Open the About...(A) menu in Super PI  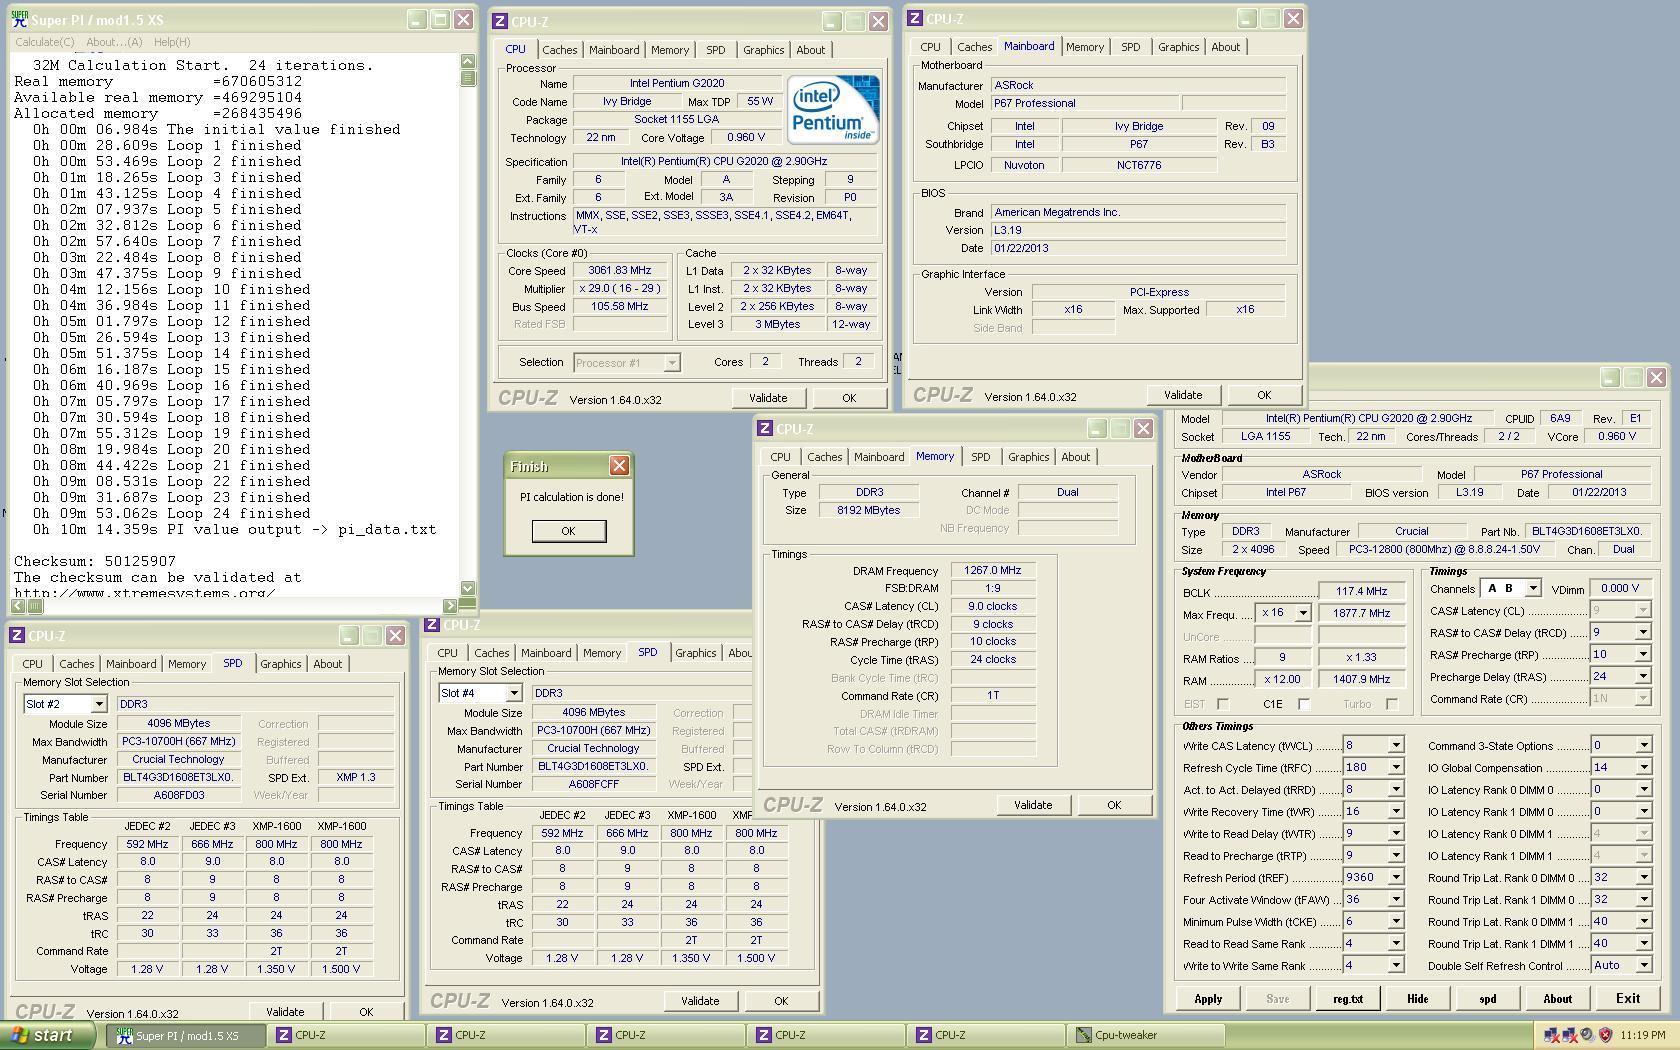click(x=114, y=42)
